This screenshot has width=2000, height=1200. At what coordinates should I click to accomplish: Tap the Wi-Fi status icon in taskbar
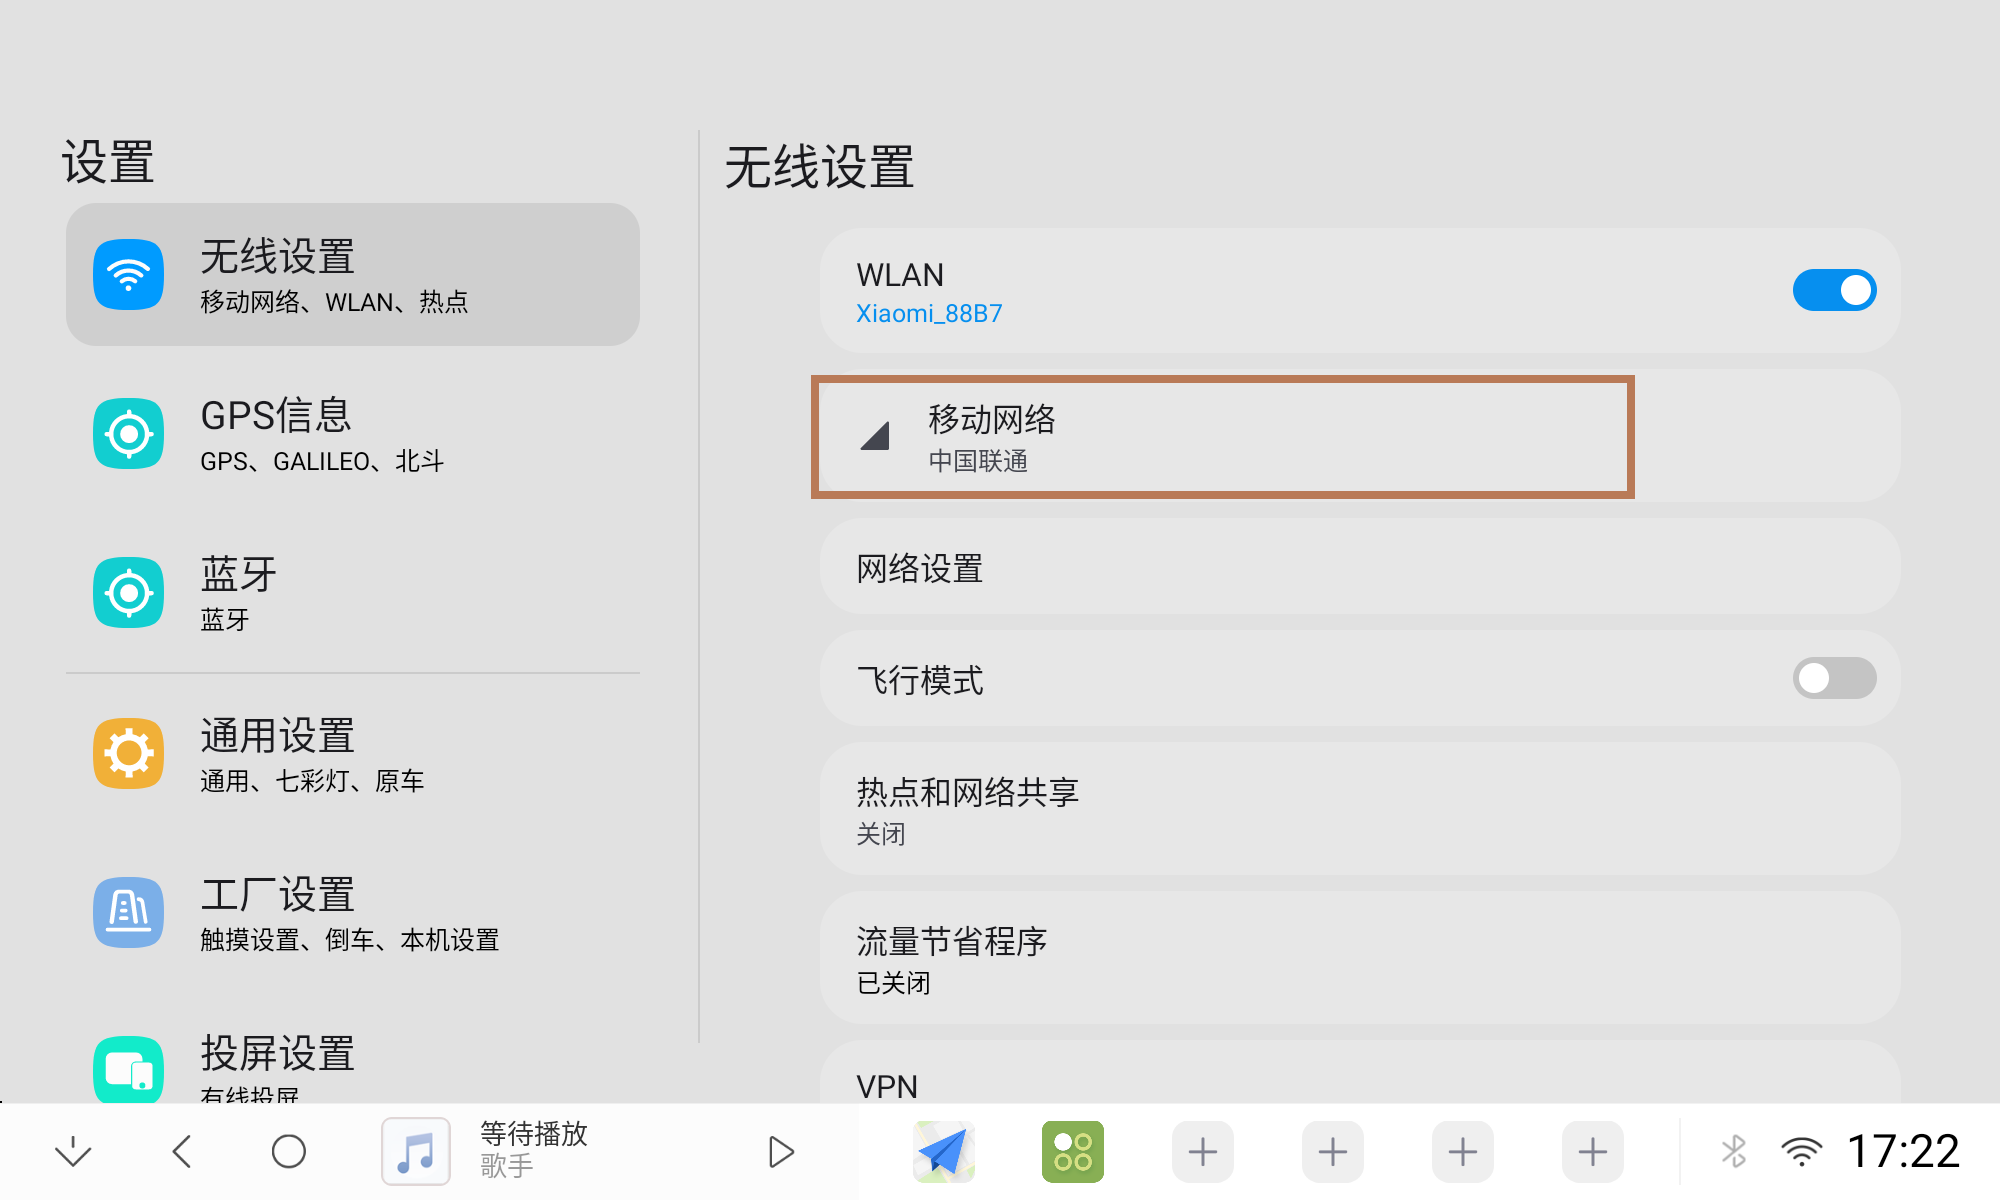(x=1801, y=1151)
